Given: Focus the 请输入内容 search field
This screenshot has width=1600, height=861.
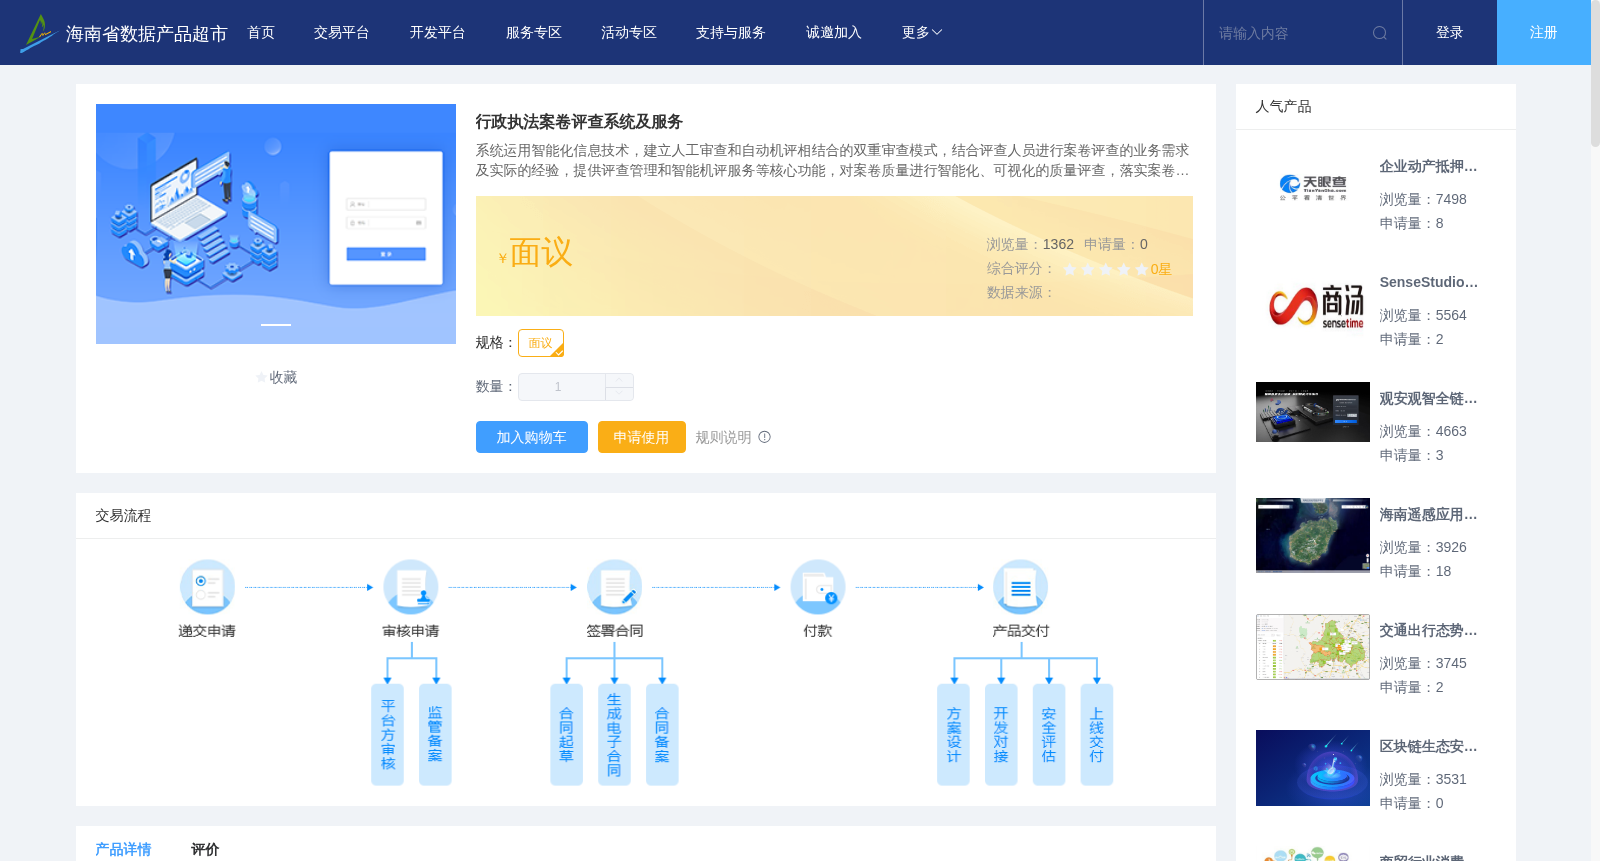Looking at the screenshot, I should coord(1290,33).
